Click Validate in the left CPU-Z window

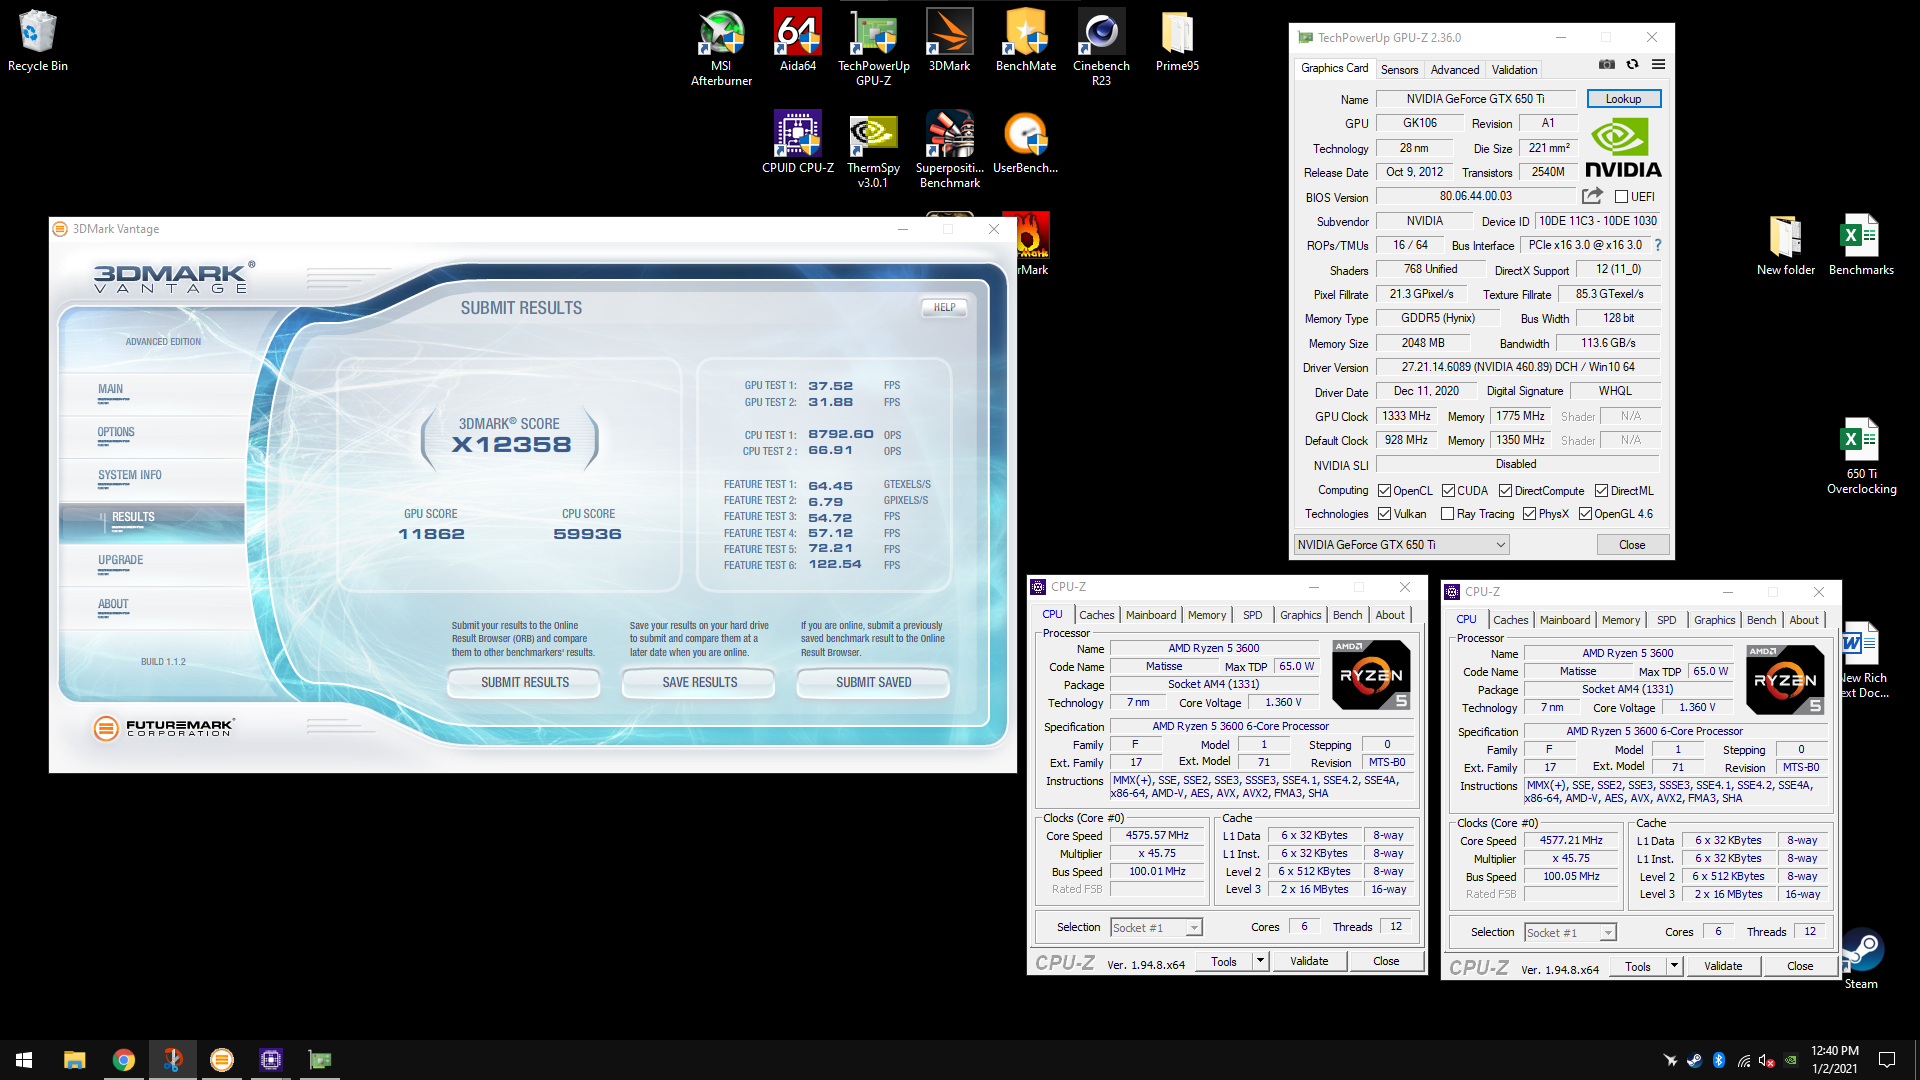click(x=1309, y=961)
